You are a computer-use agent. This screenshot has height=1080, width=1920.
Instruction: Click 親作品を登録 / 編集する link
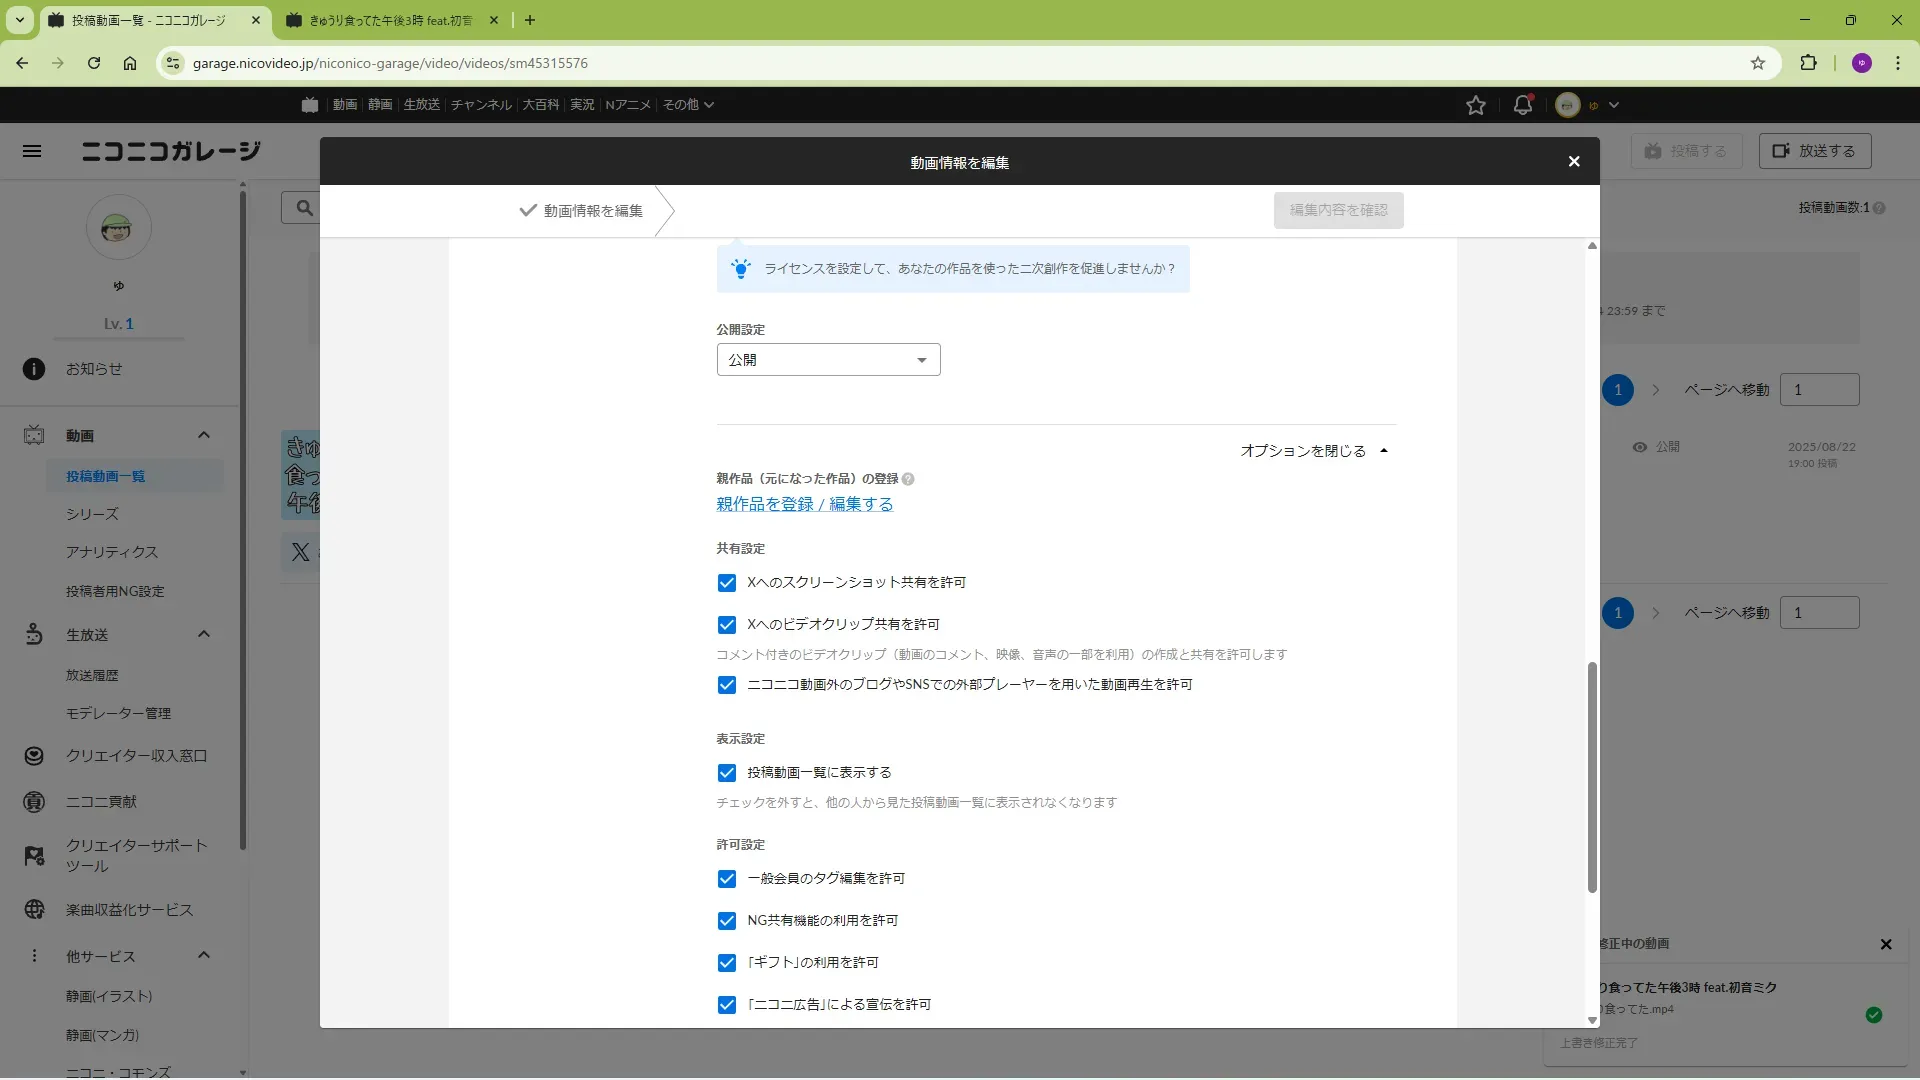pos(804,505)
